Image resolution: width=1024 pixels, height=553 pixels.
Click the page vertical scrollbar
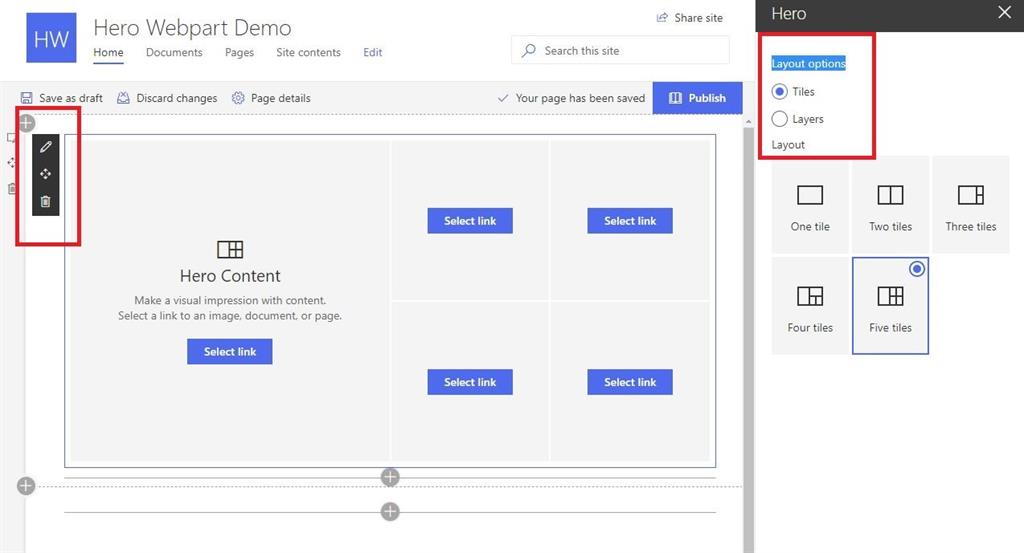click(748, 340)
